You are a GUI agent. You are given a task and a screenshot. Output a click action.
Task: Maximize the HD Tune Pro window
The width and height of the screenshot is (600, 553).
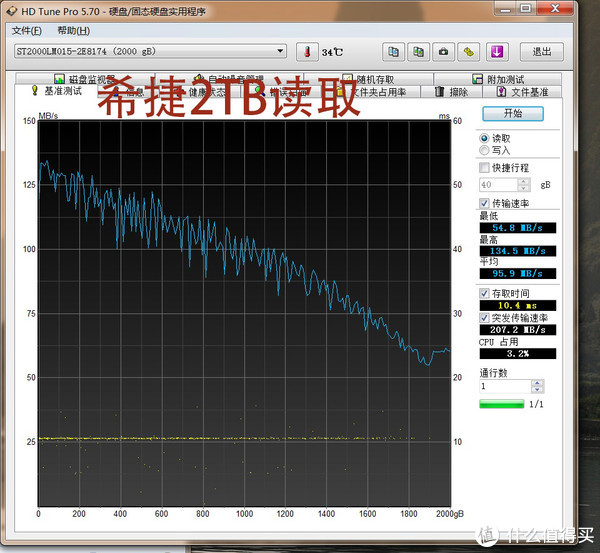[526, 8]
